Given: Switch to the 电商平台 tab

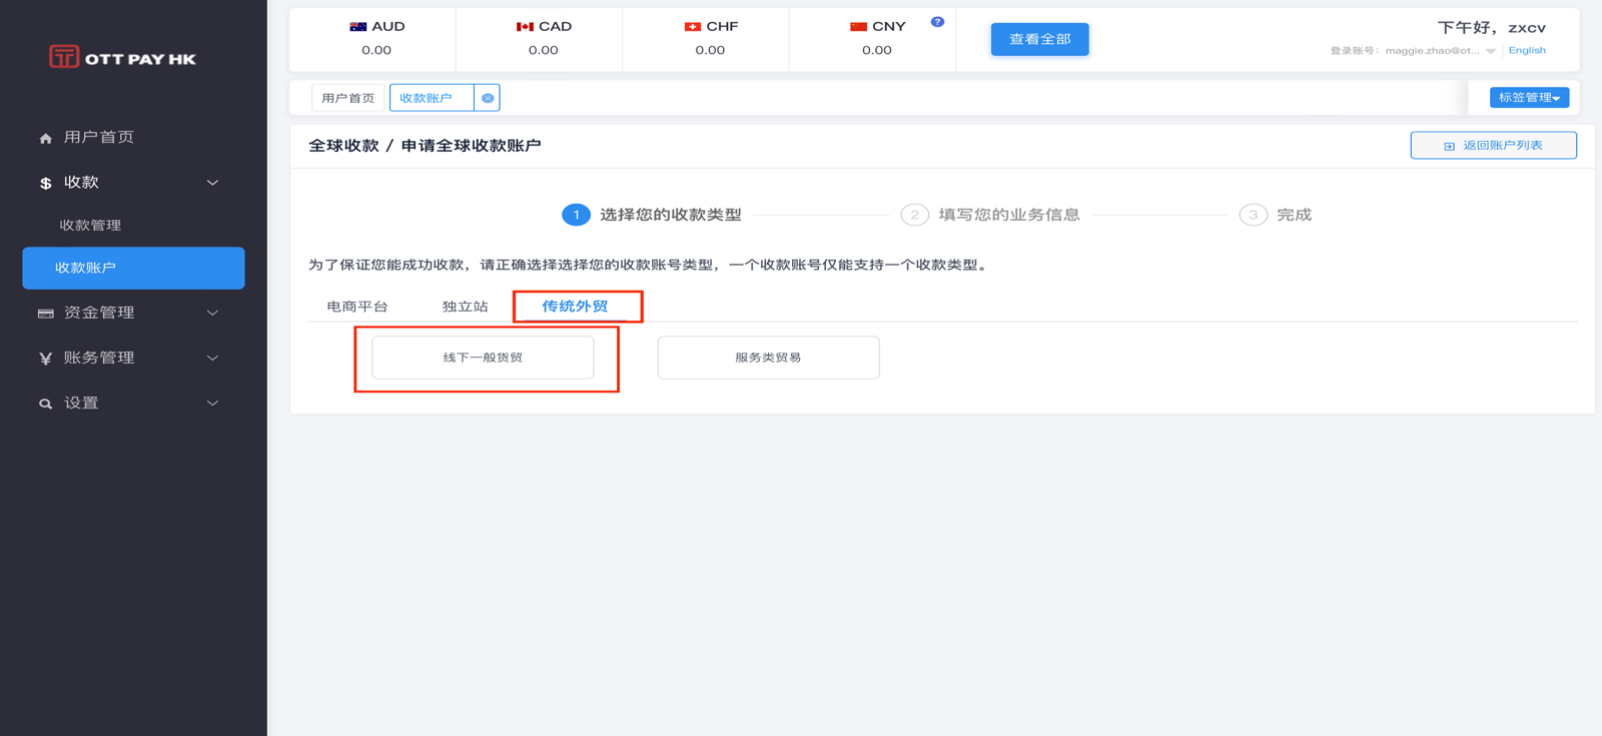Looking at the screenshot, I should 357,306.
